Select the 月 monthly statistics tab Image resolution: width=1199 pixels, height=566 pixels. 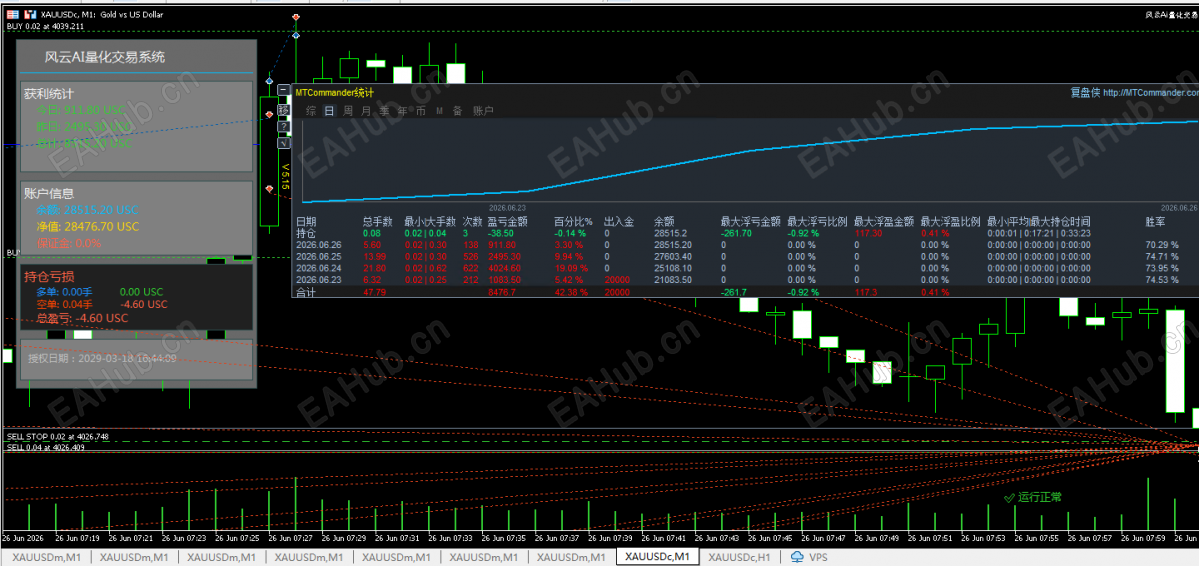tap(366, 111)
